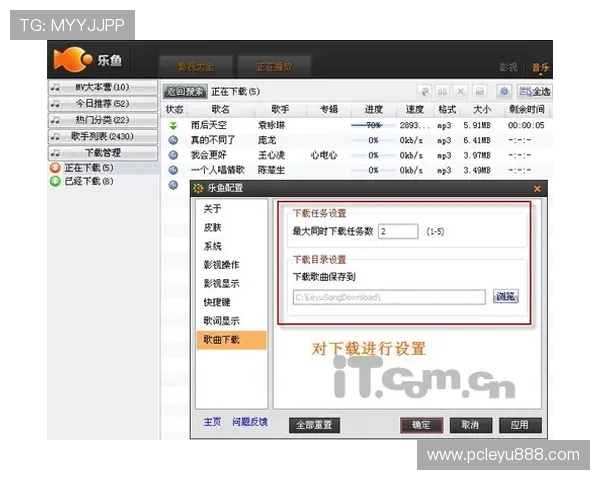Screen dimensions: 600x480
Task: Sort by 专辑 column header
Action: pyautogui.click(x=329, y=109)
